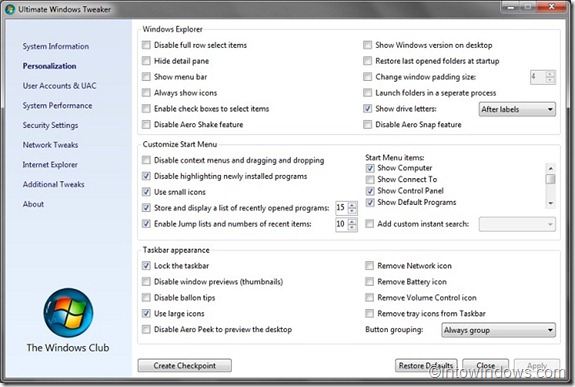Click The Windows Club logo
This screenshot has height=387, width=575.
click(x=68, y=313)
